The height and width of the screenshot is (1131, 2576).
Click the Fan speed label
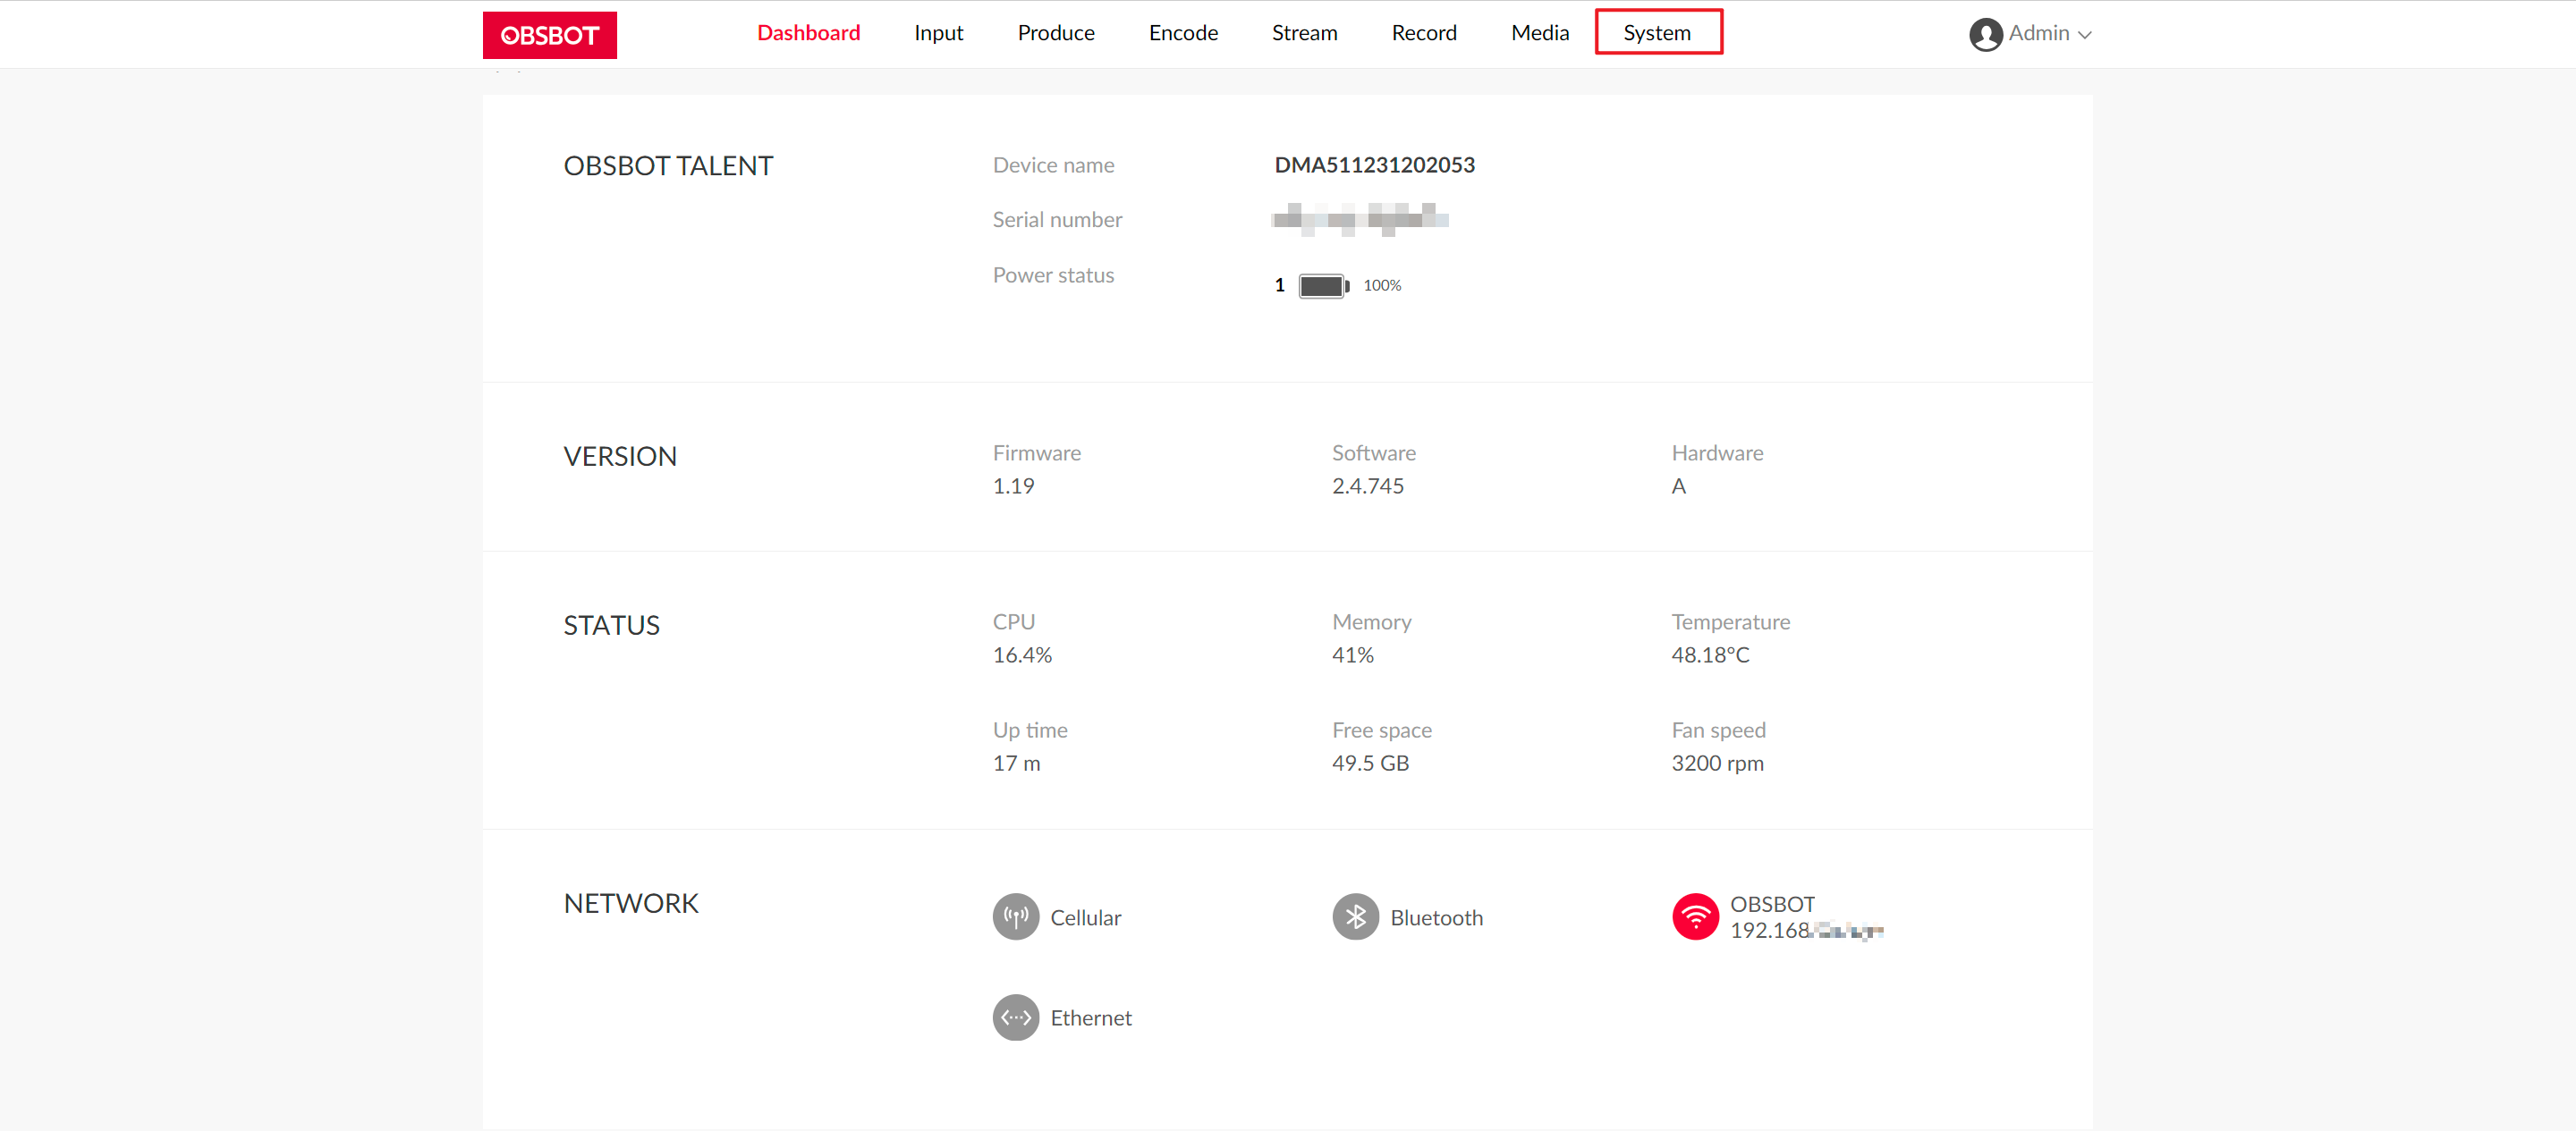(1718, 730)
